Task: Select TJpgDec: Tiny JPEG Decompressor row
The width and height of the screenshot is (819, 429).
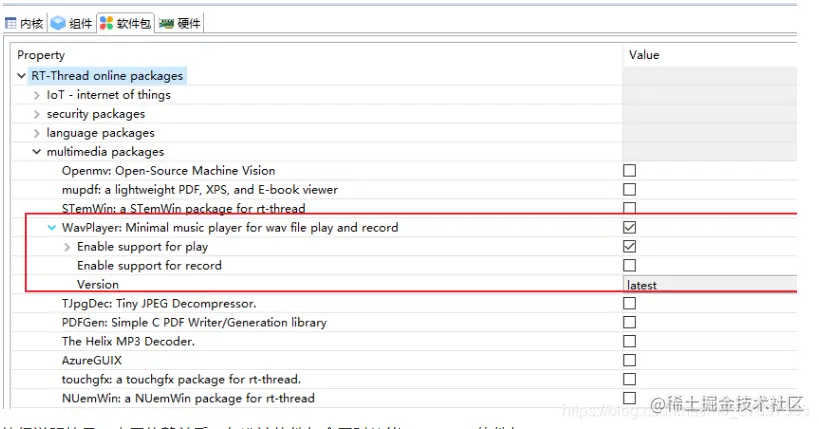Action: click(x=159, y=303)
